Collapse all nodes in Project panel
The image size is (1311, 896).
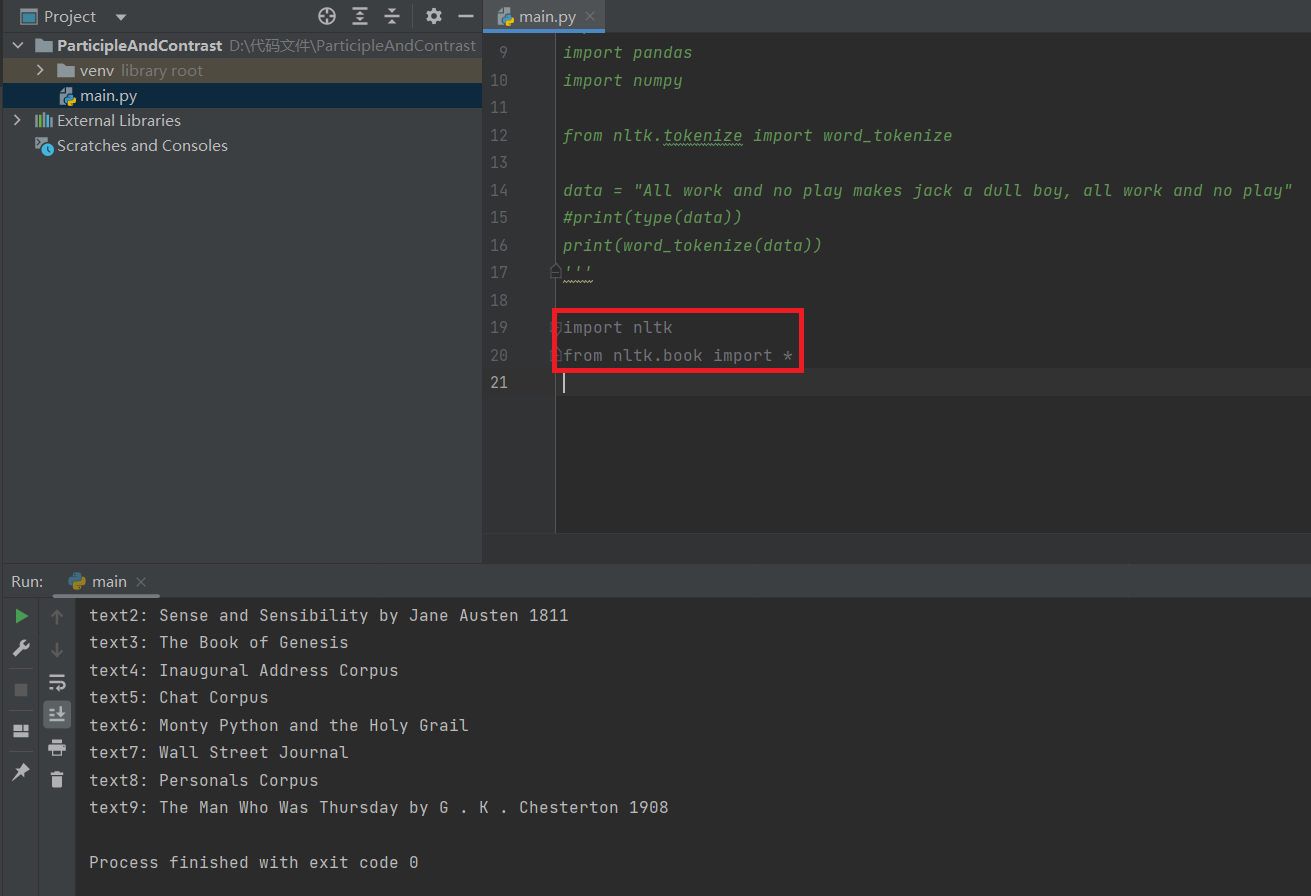click(392, 16)
